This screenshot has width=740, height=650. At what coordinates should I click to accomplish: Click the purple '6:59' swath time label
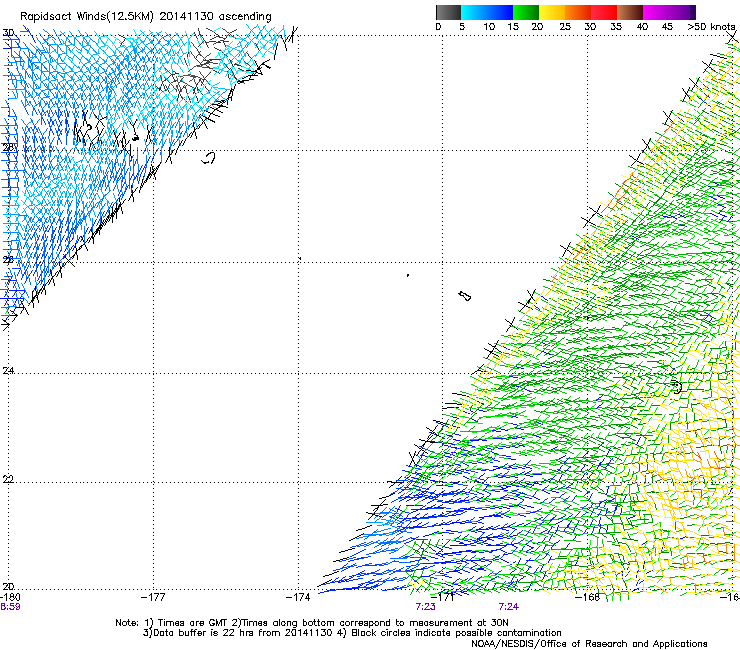[10, 607]
